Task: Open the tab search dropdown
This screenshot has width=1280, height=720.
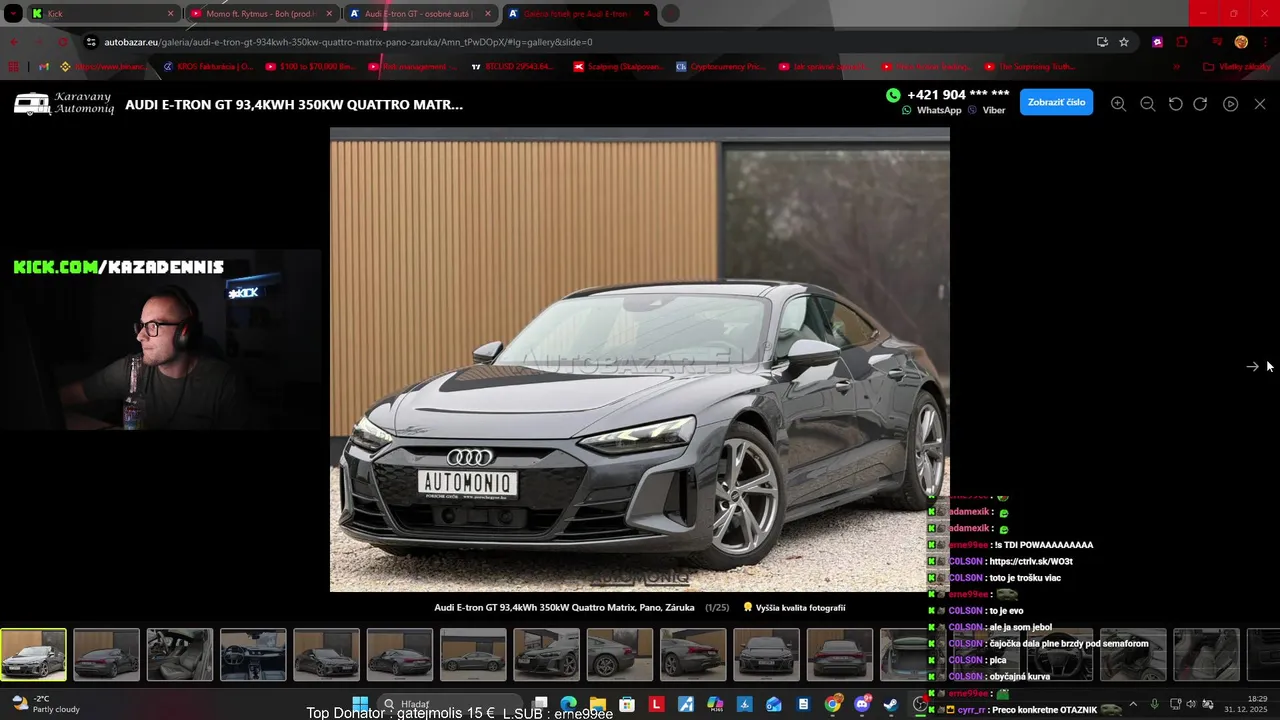Action: [13, 14]
